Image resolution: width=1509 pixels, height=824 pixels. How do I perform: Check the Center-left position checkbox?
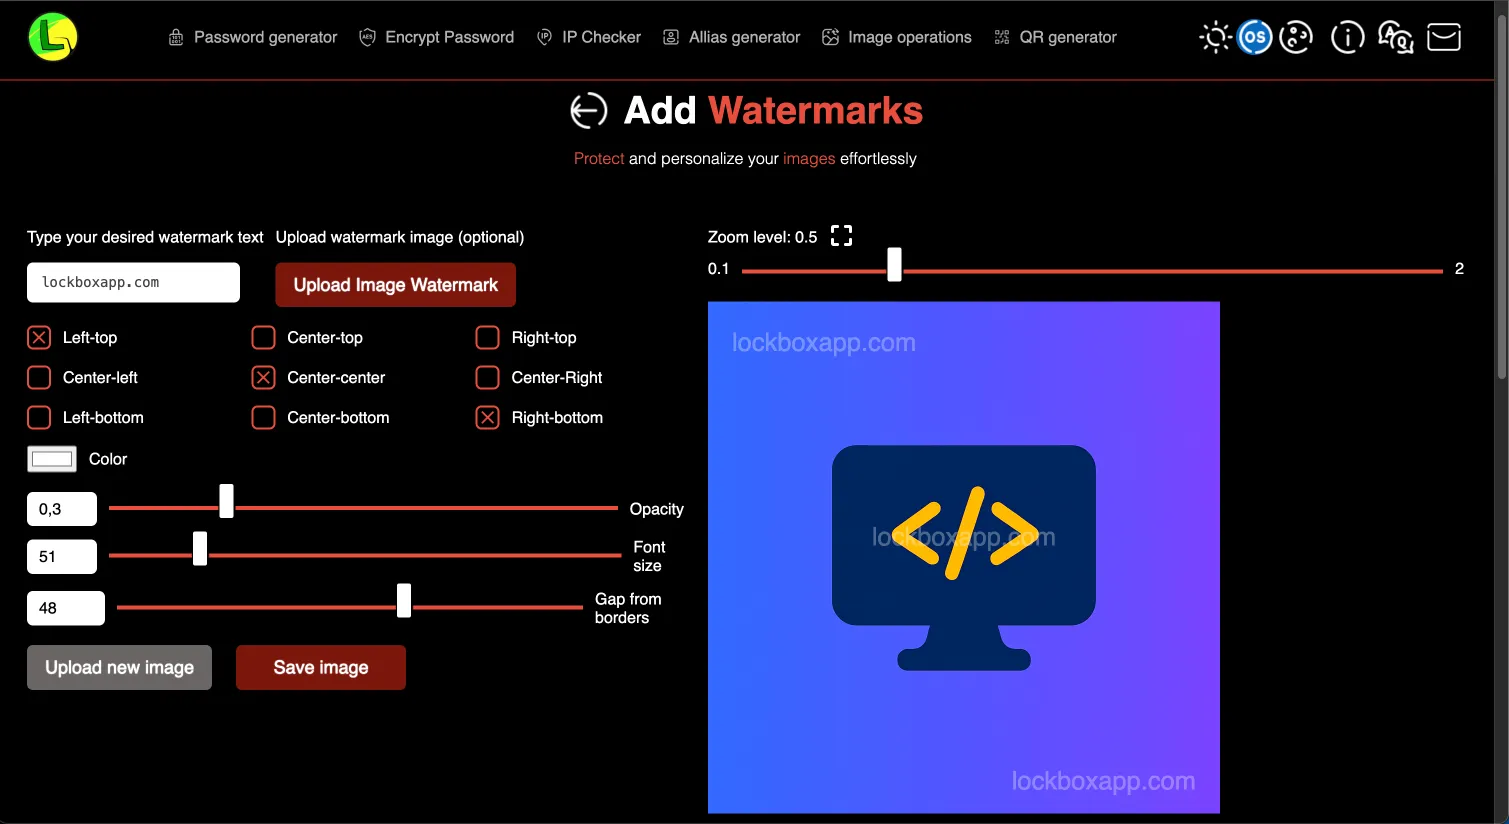(x=39, y=378)
